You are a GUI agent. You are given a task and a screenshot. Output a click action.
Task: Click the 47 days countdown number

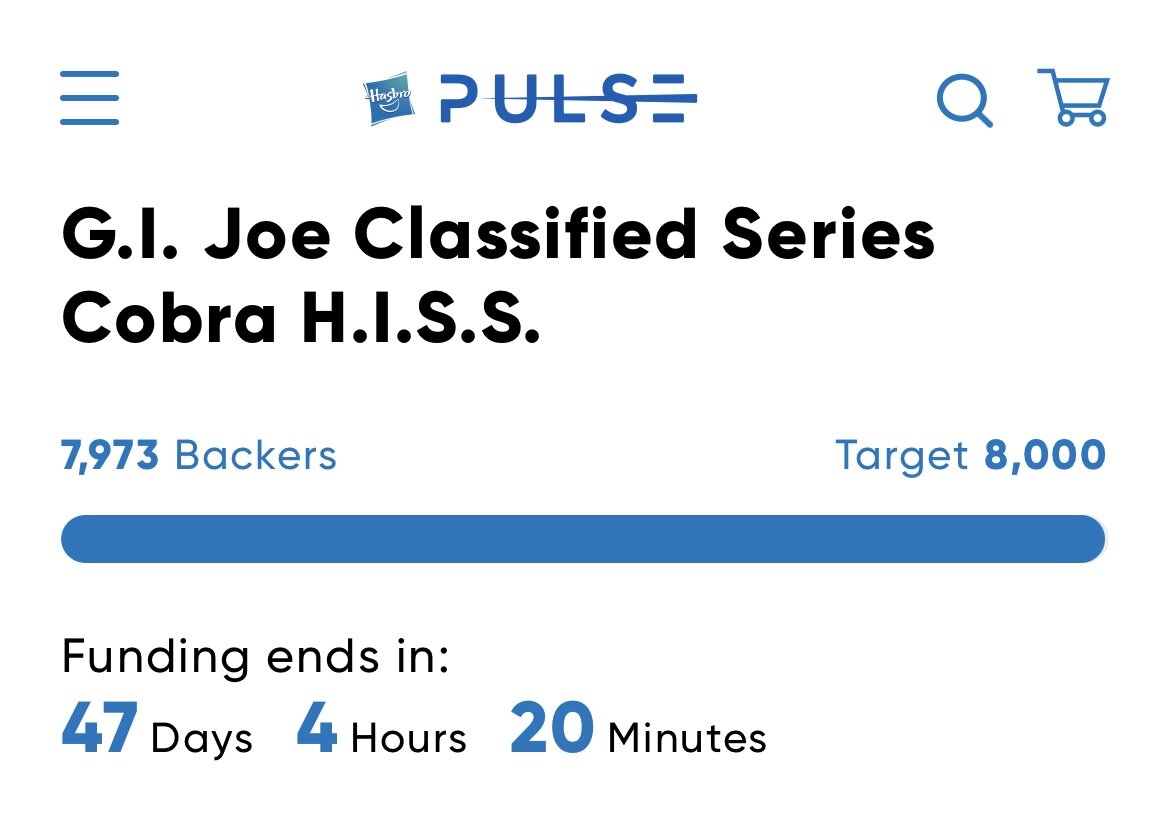pyautogui.click(x=99, y=727)
